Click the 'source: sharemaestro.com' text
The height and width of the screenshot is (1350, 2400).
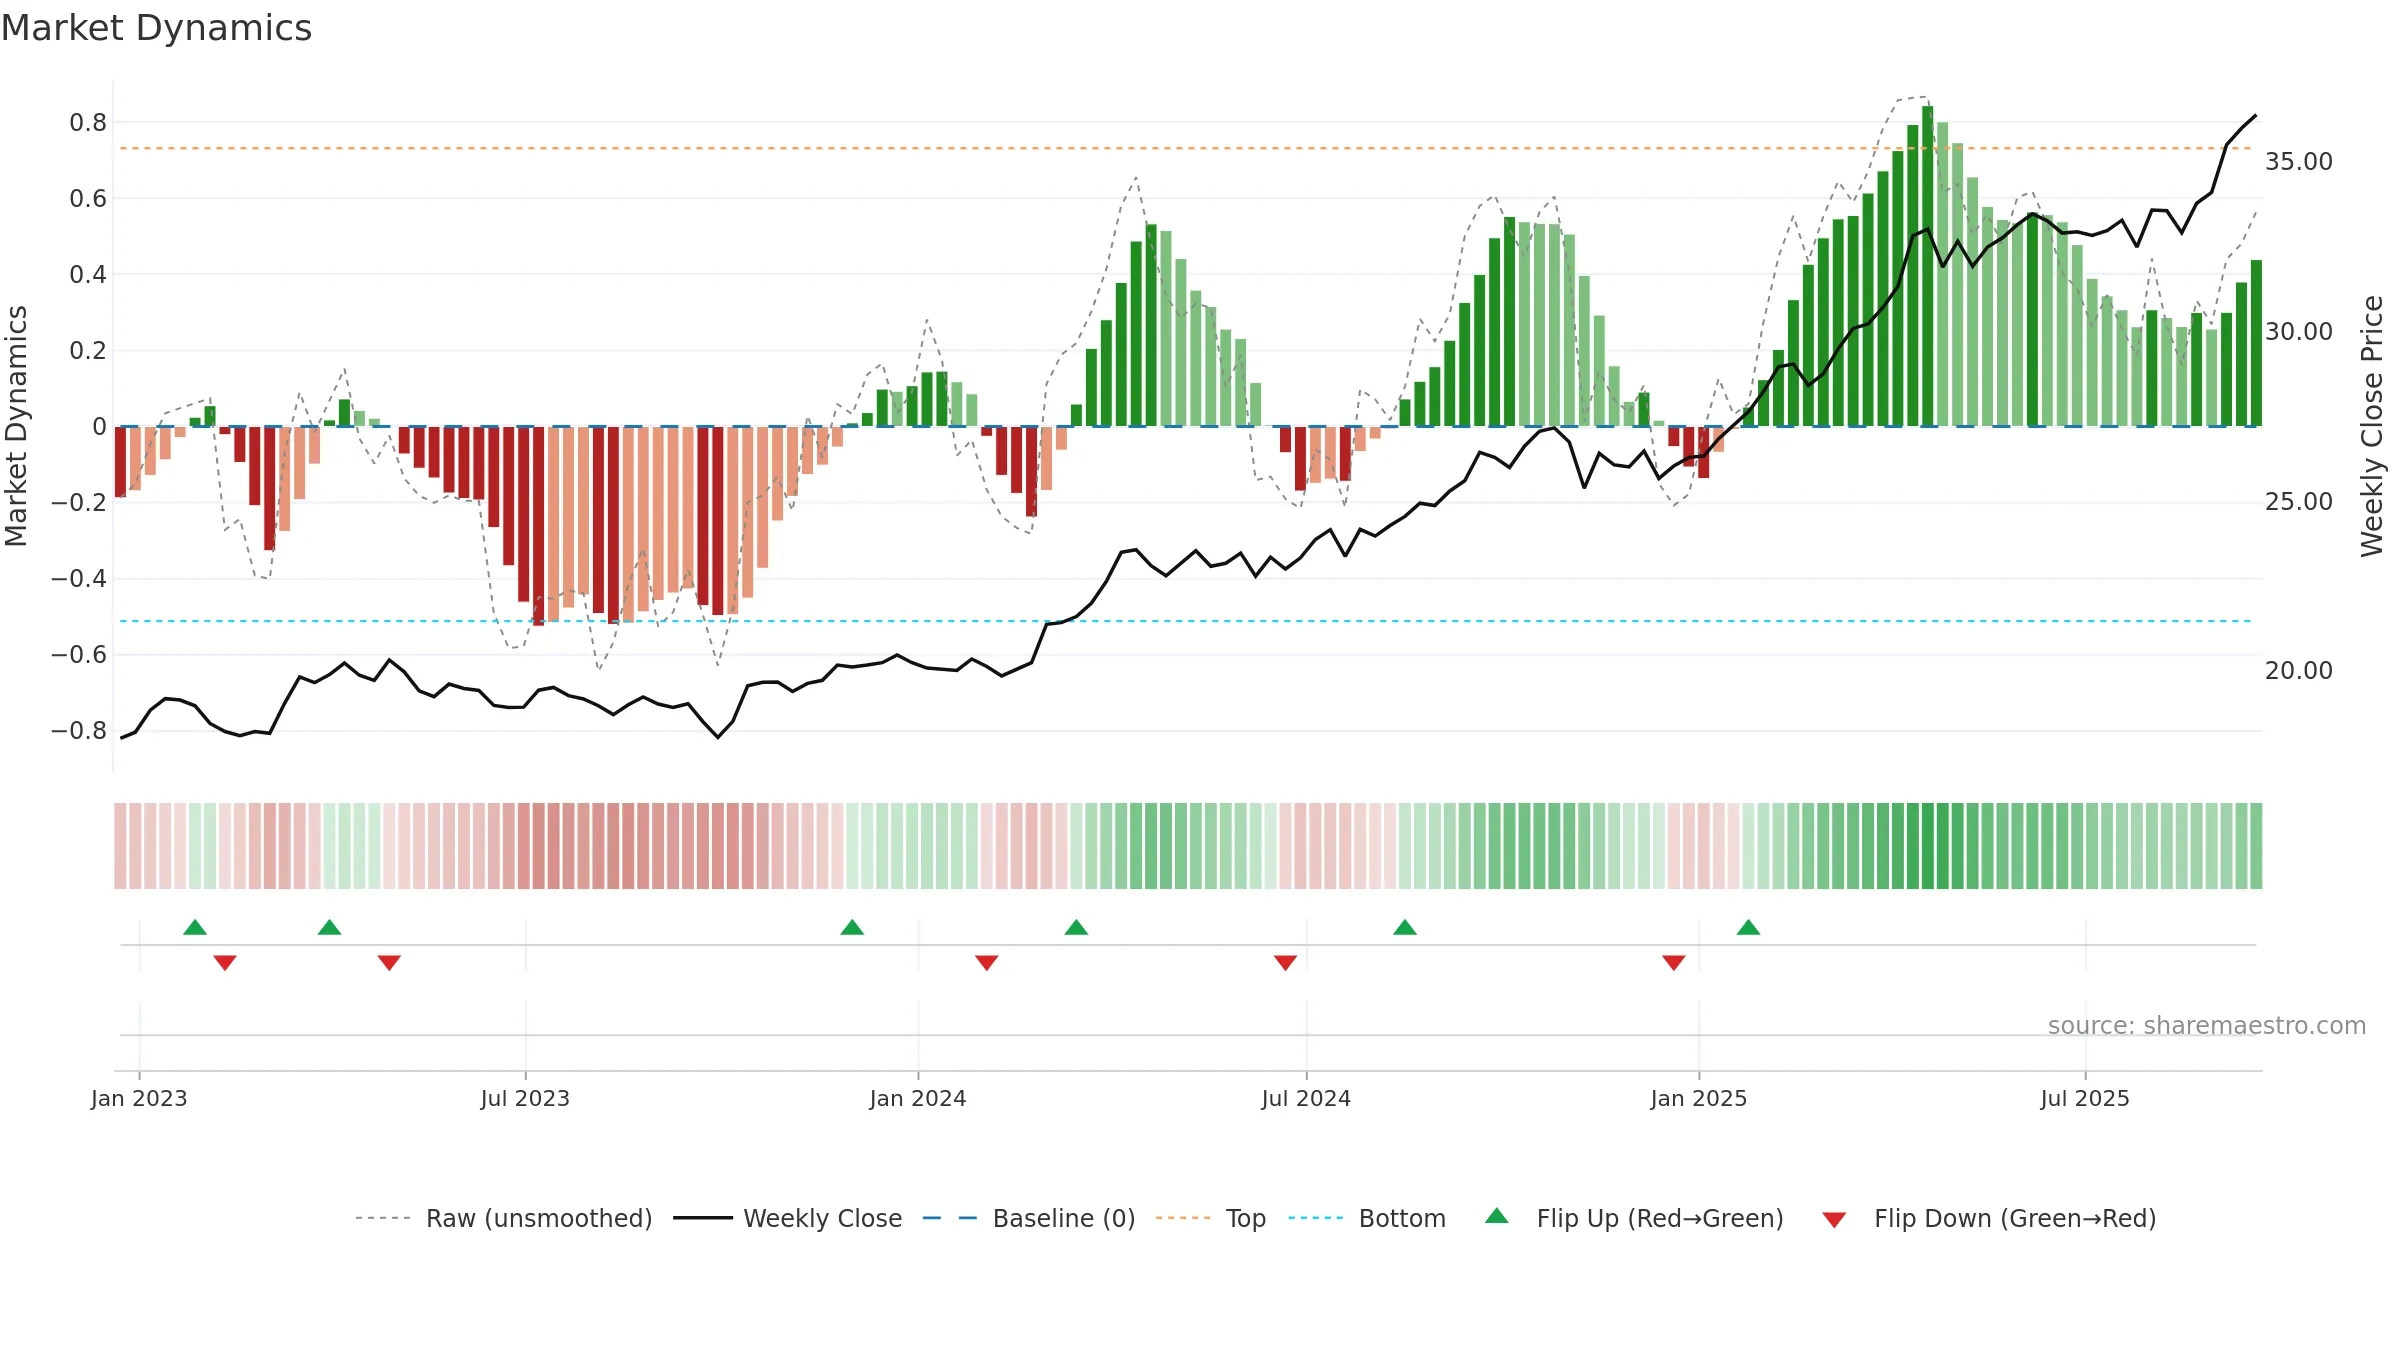[2207, 1025]
